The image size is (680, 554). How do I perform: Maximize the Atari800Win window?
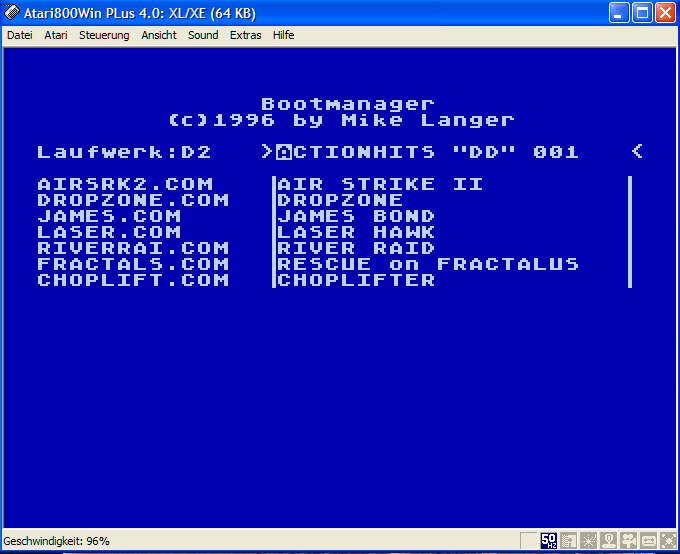pyautogui.click(x=642, y=13)
